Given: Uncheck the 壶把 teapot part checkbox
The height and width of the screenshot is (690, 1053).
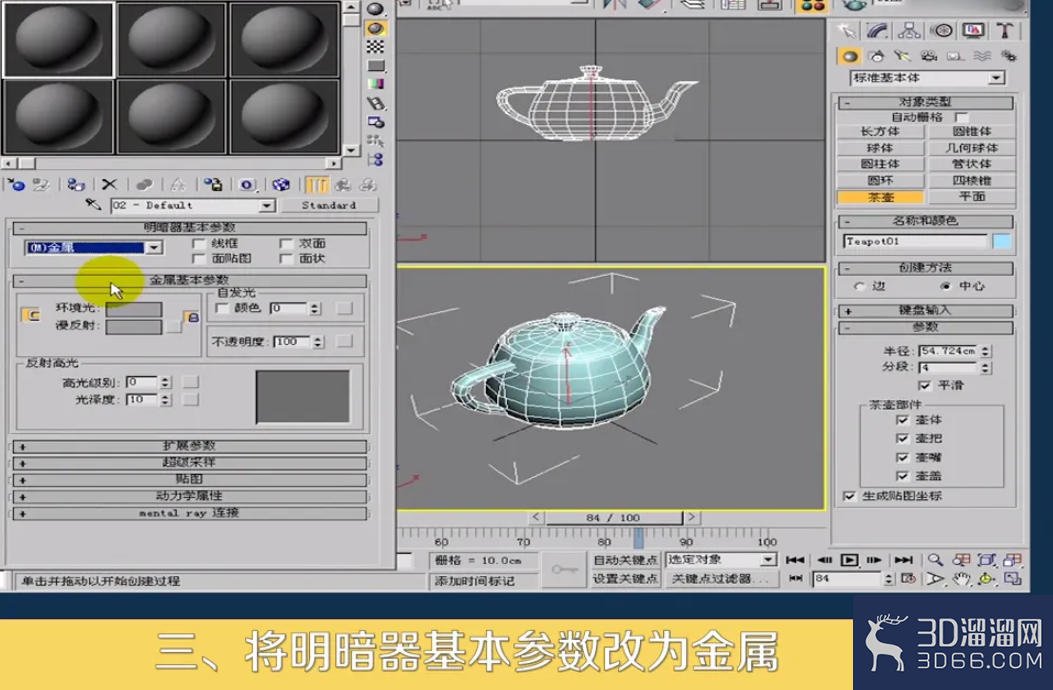Looking at the screenshot, I should 903,439.
